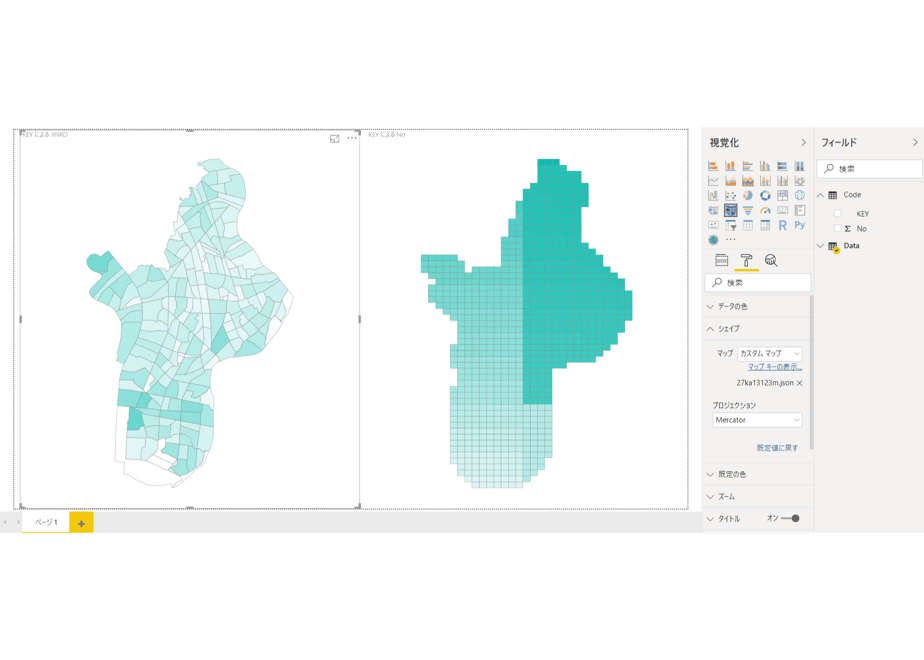Select the KEY による JINKO title text

tap(45, 134)
